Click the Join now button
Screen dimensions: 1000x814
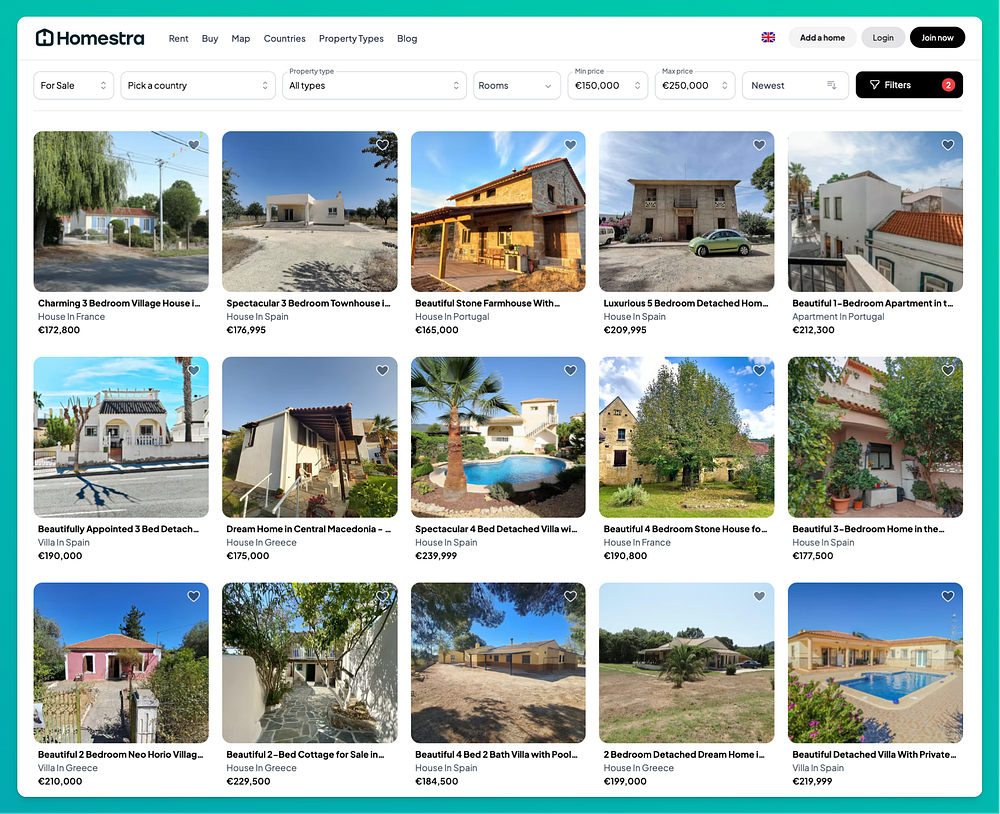(x=937, y=38)
